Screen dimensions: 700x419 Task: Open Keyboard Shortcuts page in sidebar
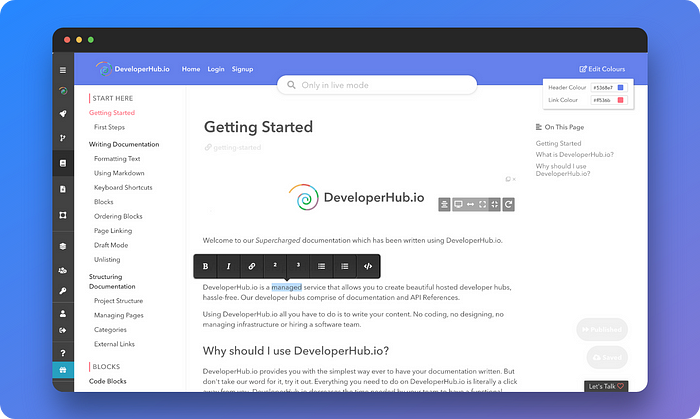pyautogui.click(x=123, y=187)
